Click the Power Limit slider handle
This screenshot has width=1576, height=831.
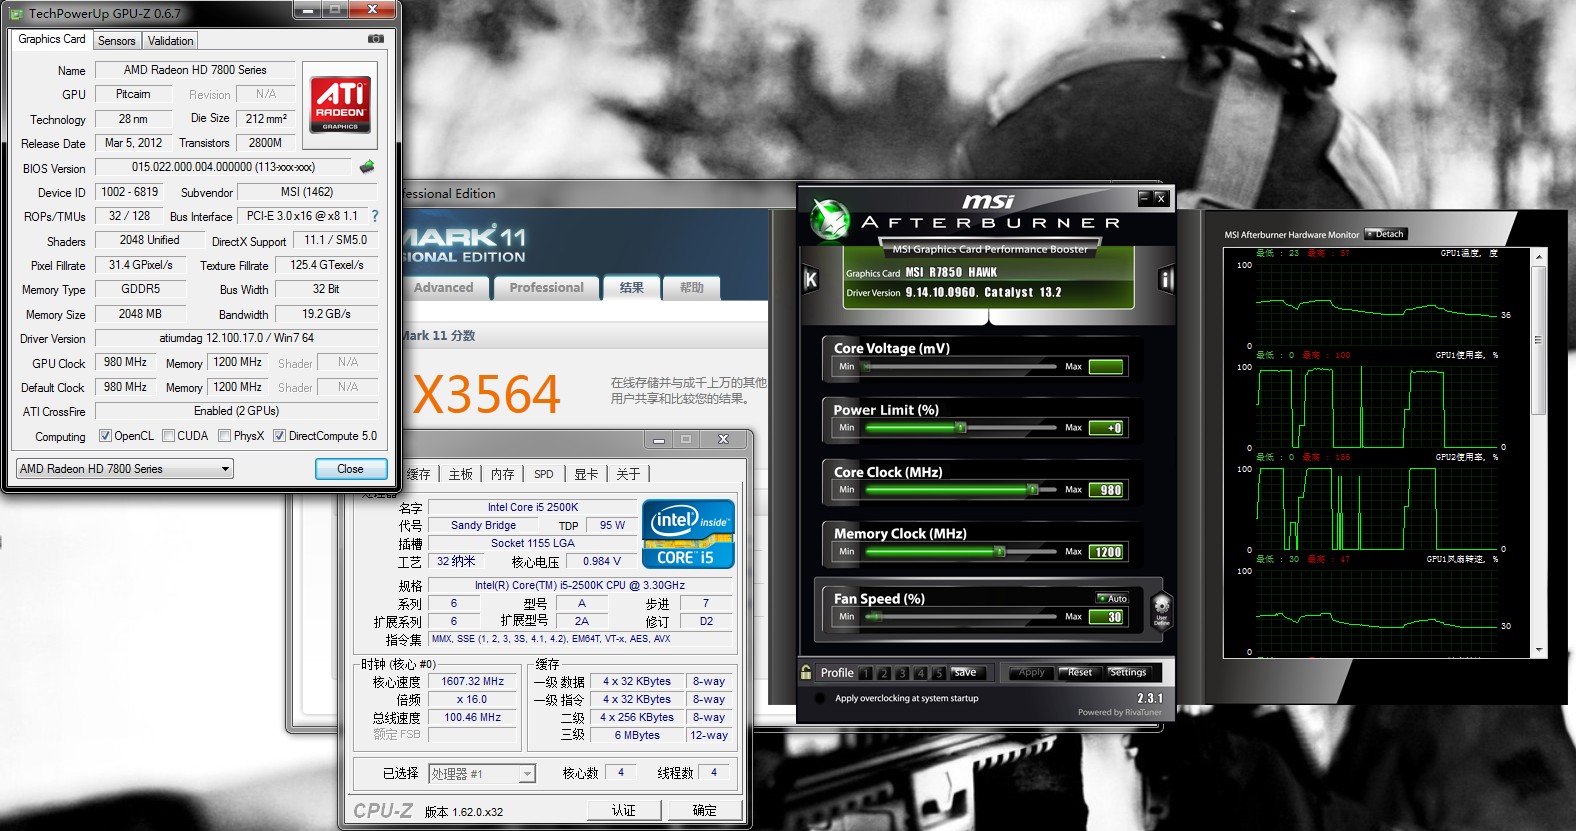(x=961, y=428)
